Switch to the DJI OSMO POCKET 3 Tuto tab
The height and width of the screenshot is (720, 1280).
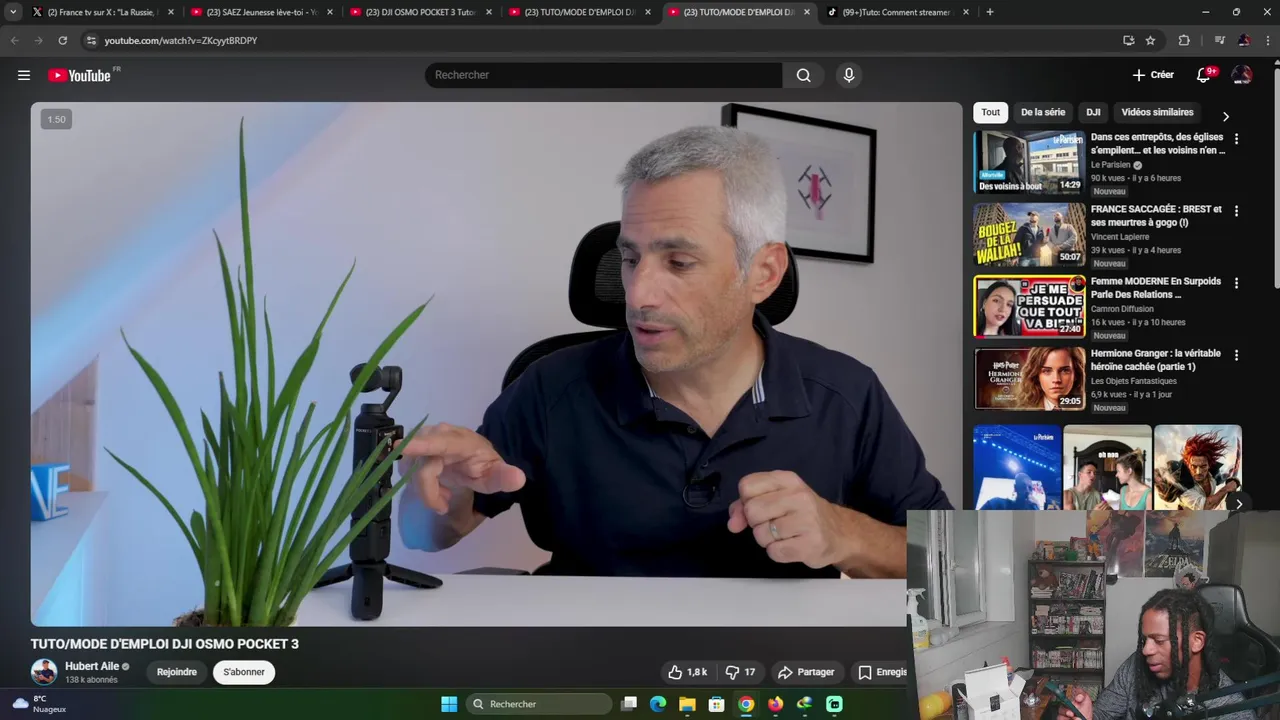click(x=419, y=12)
